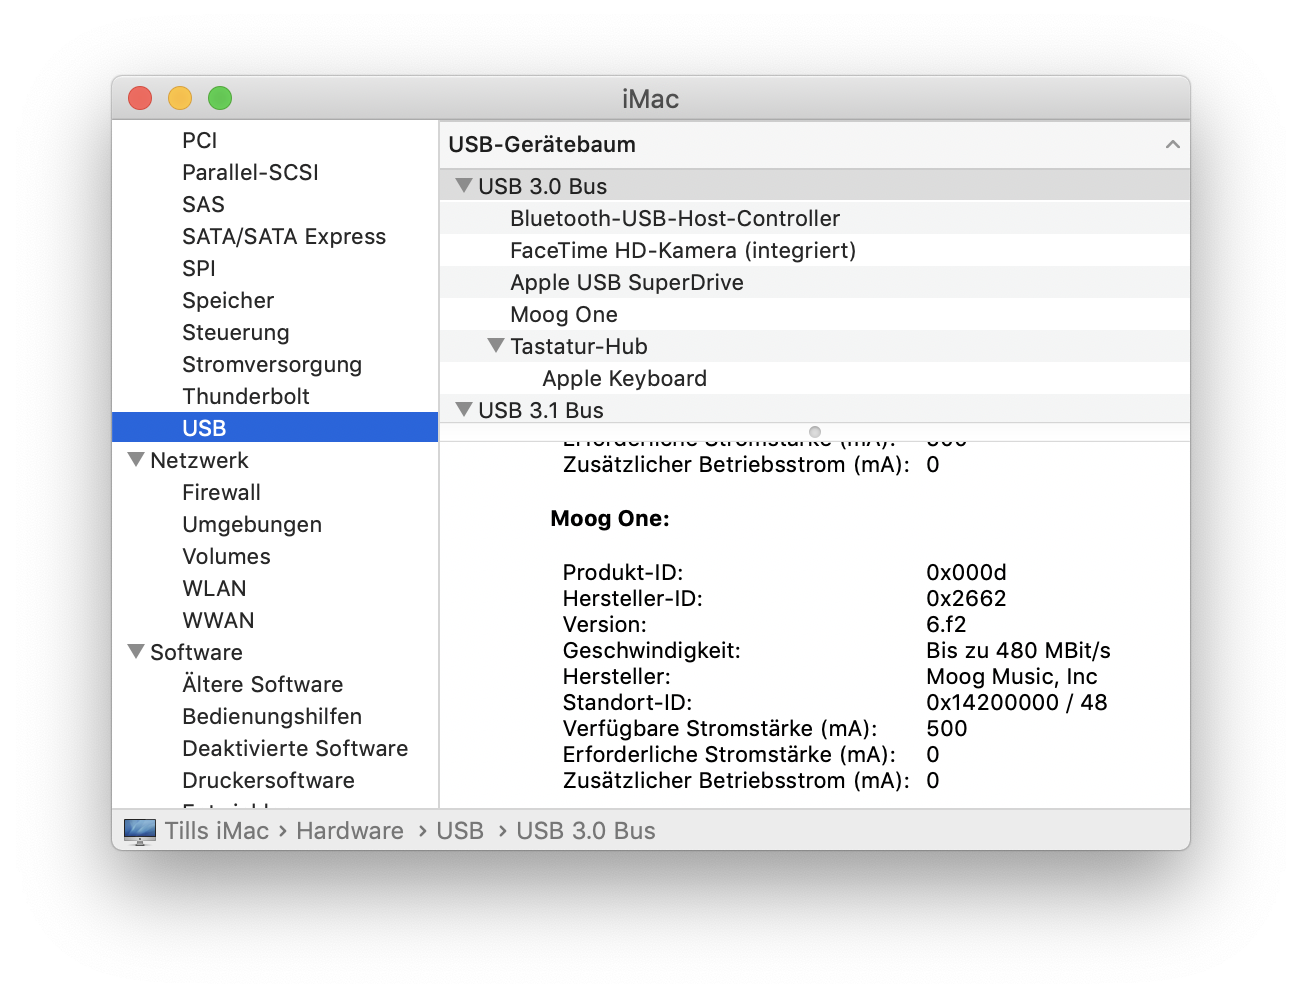This screenshot has height=998, width=1302.
Task: Choose Apple Keyboard under Tastatur-Hub
Action: pyautogui.click(x=624, y=378)
